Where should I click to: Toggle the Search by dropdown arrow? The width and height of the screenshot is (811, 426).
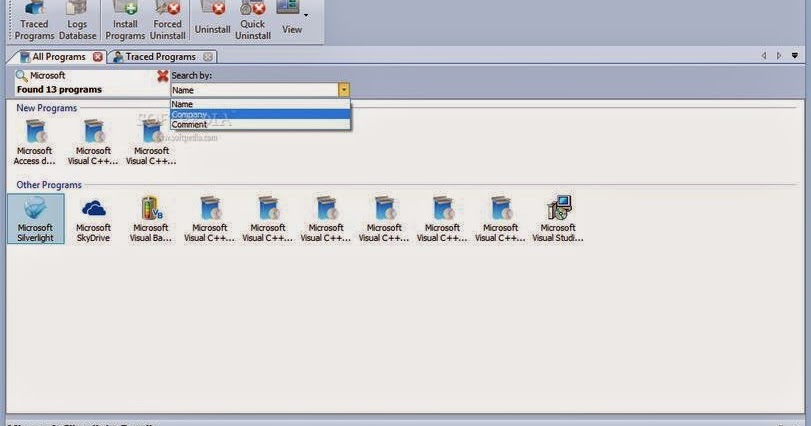(344, 90)
